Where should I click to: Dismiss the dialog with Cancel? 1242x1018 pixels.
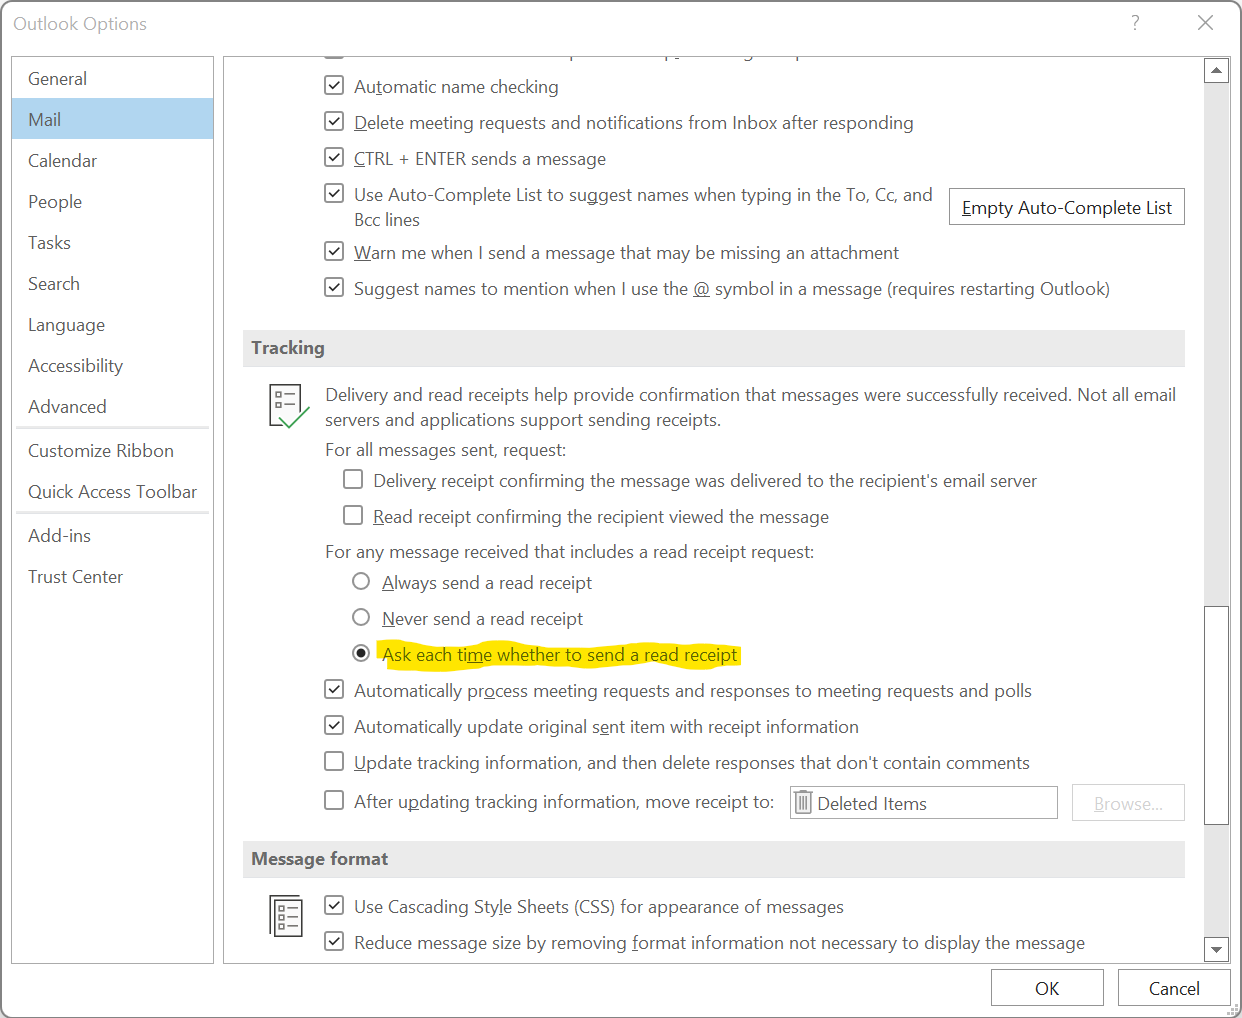coord(1173,988)
